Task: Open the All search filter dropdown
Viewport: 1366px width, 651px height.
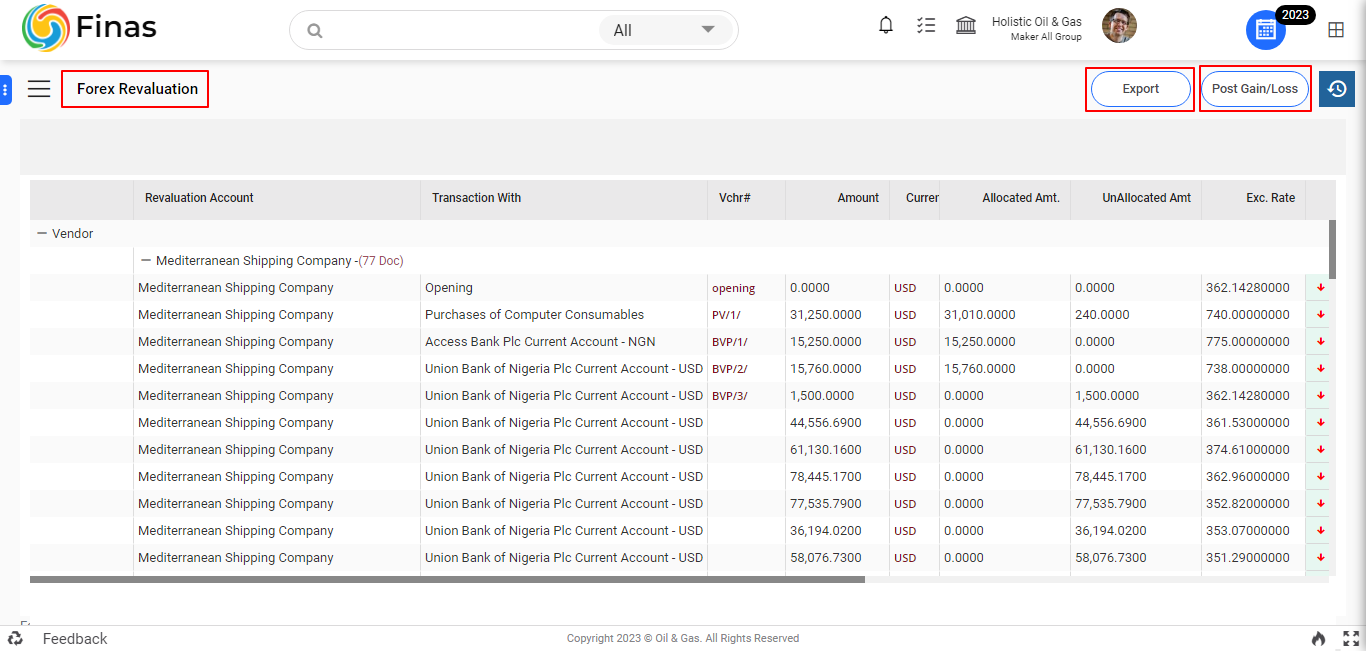Action: 665,30
